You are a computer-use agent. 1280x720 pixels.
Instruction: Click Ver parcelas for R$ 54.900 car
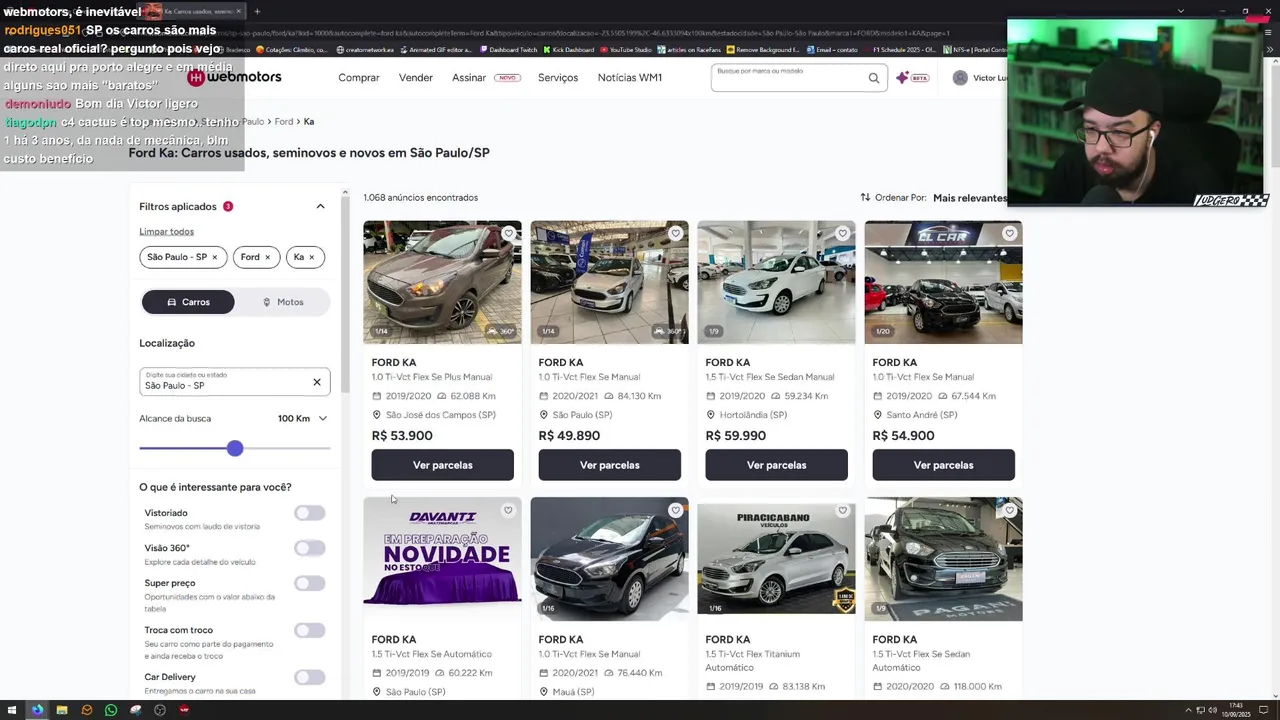click(x=944, y=465)
